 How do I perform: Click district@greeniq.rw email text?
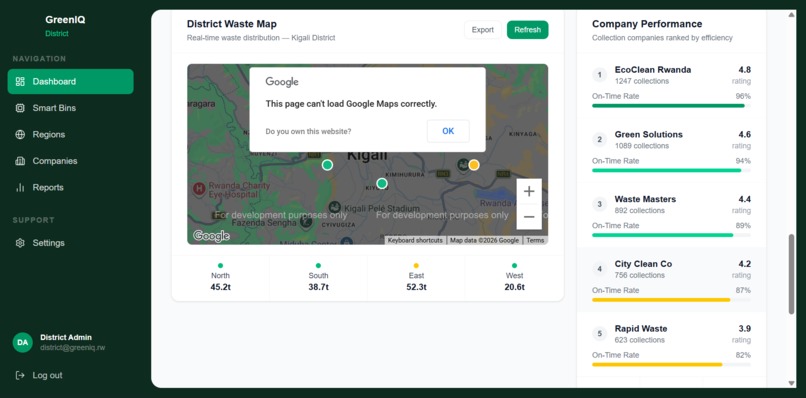72,348
